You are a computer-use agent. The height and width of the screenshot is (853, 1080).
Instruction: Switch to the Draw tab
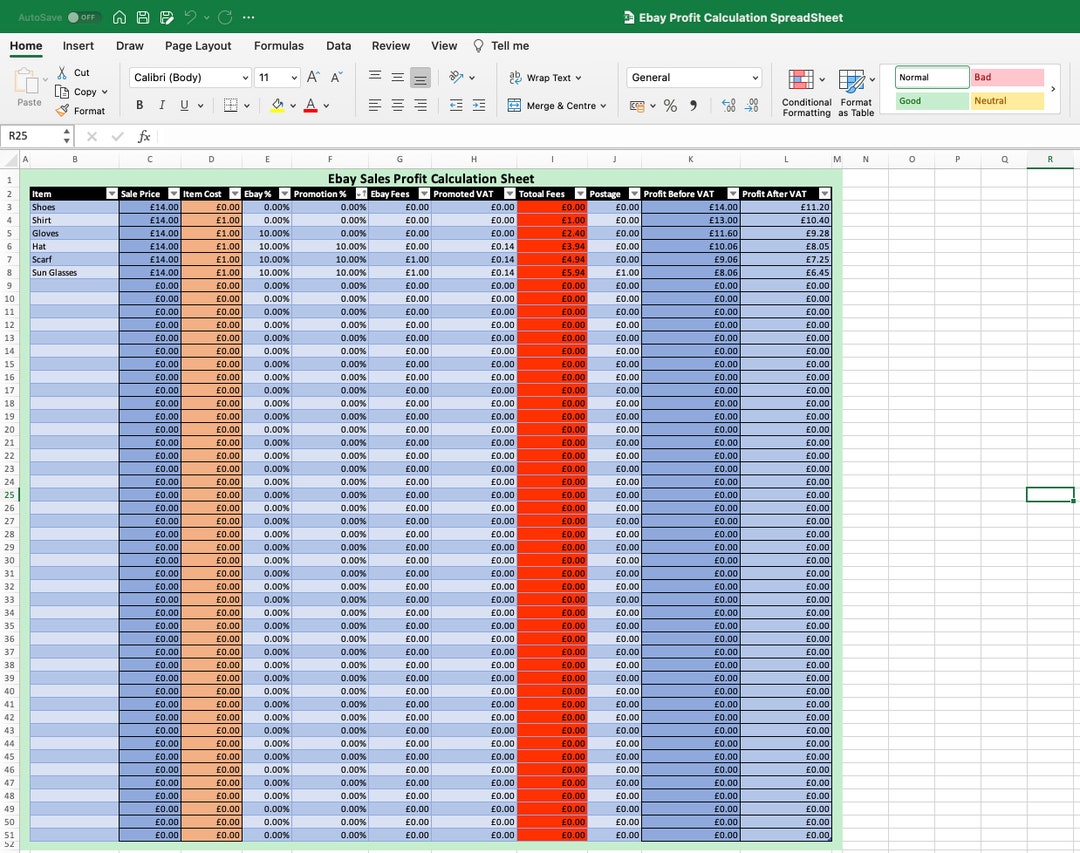[x=129, y=45]
